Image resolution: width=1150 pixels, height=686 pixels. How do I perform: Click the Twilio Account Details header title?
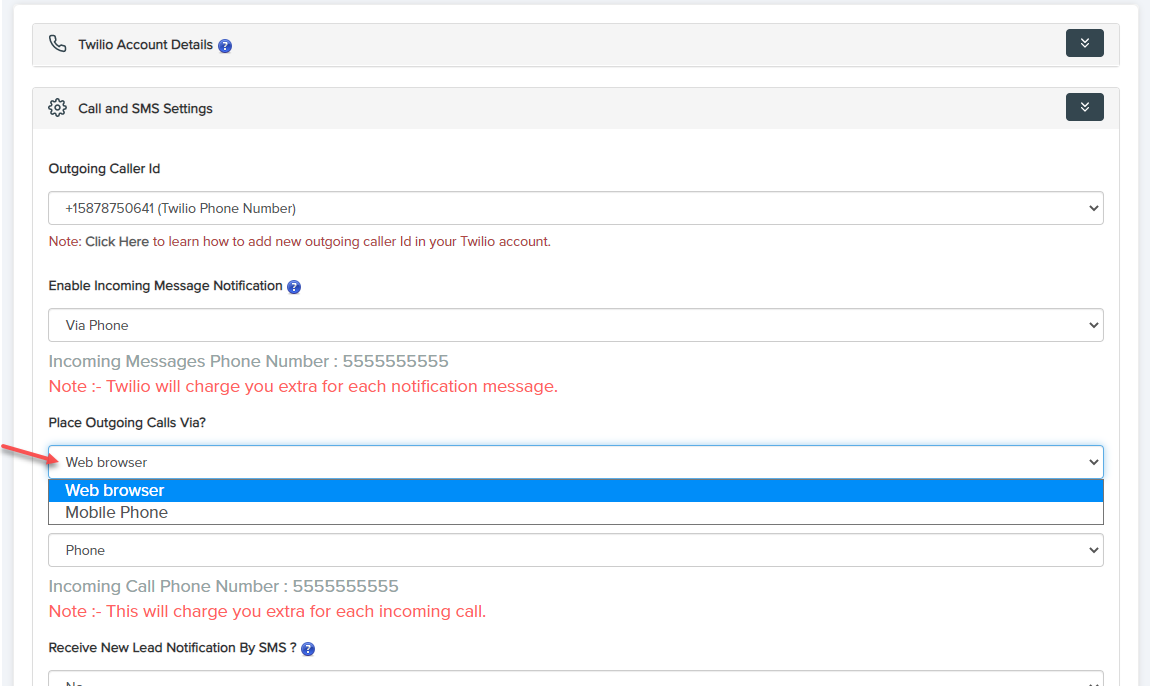pyautogui.click(x=145, y=45)
